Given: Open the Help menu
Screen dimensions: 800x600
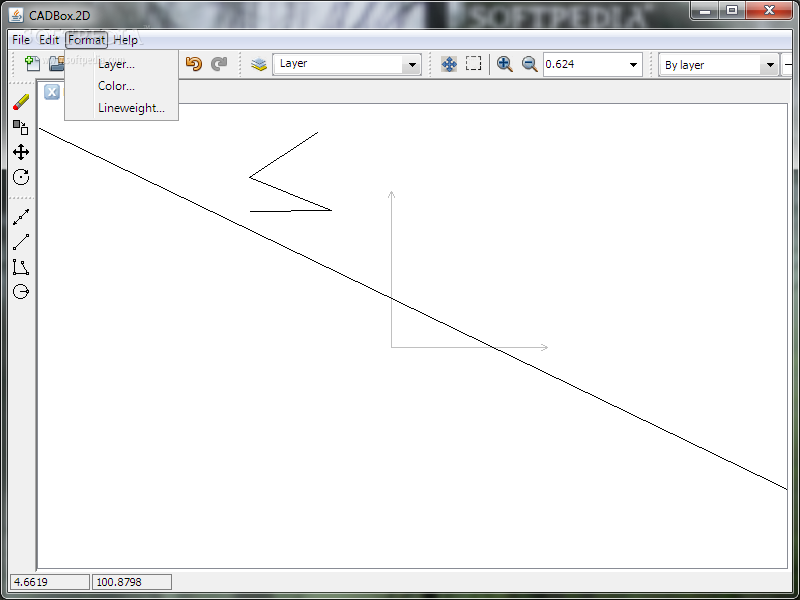Looking at the screenshot, I should pos(126,40).
